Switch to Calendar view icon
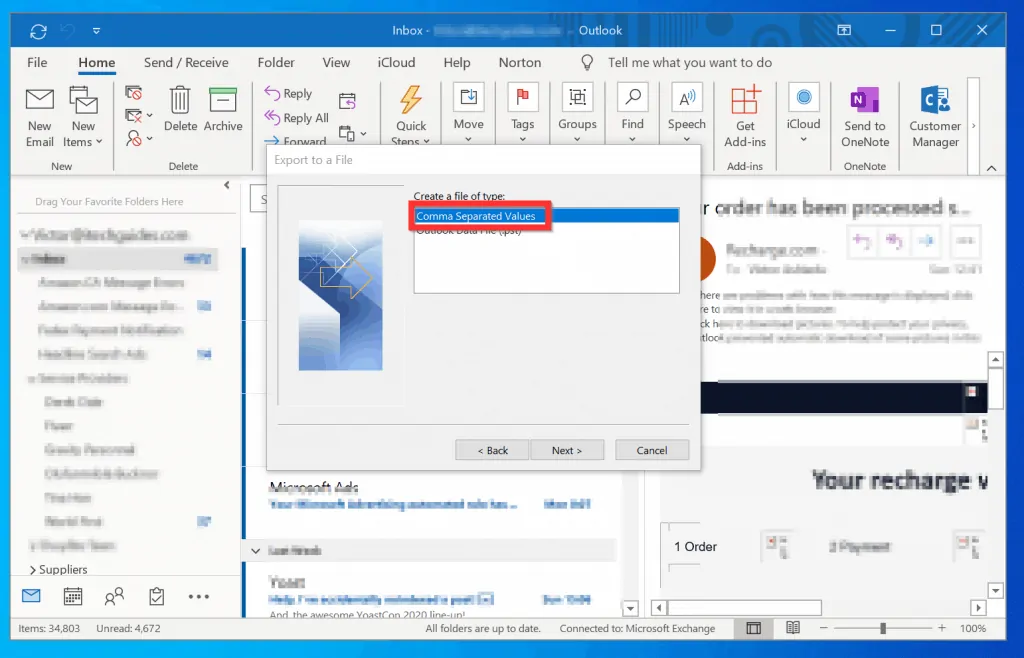 pyautogui.click(x=72, y=596)
